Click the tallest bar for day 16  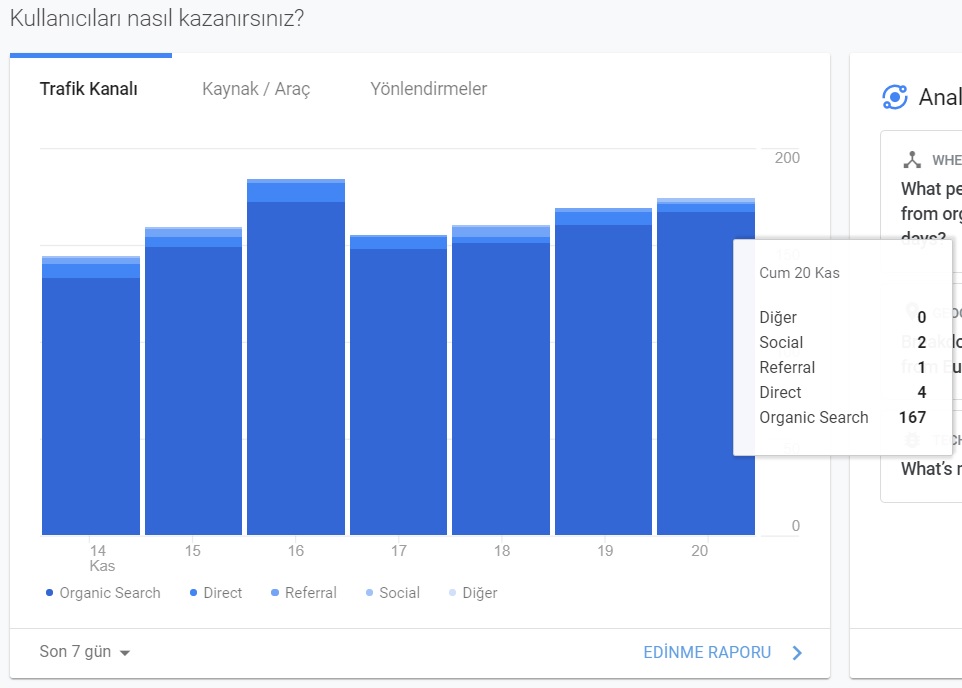(x=296, y=357)
